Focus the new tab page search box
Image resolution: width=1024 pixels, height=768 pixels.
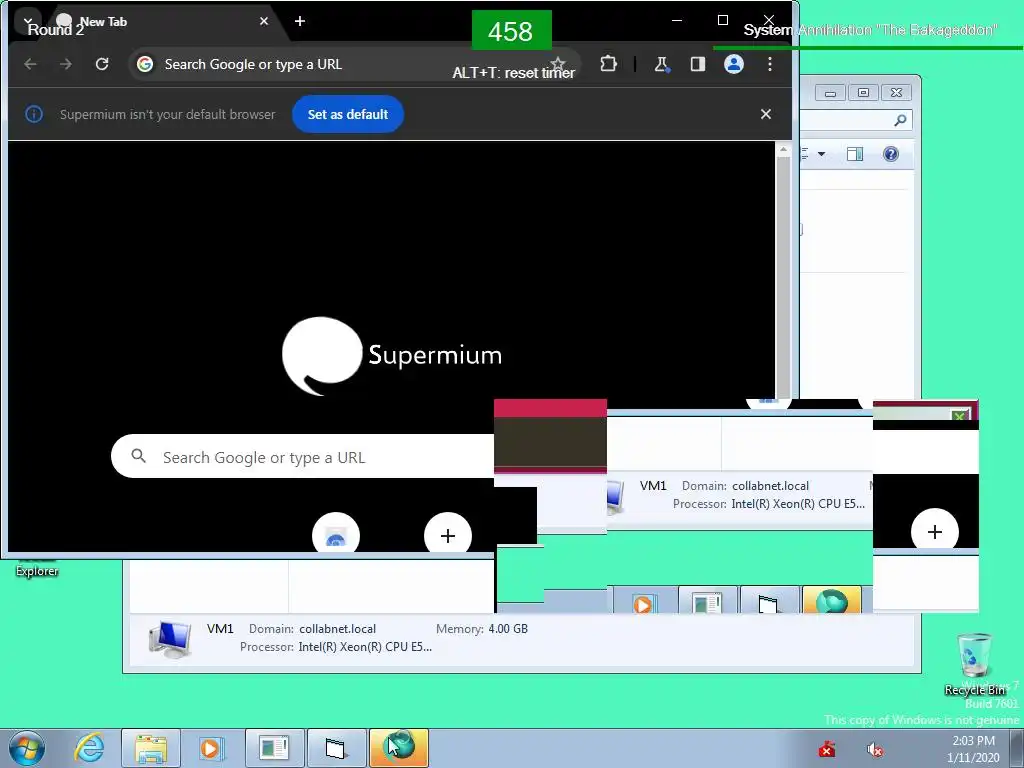pyautogui.click(x=303, y=456)
